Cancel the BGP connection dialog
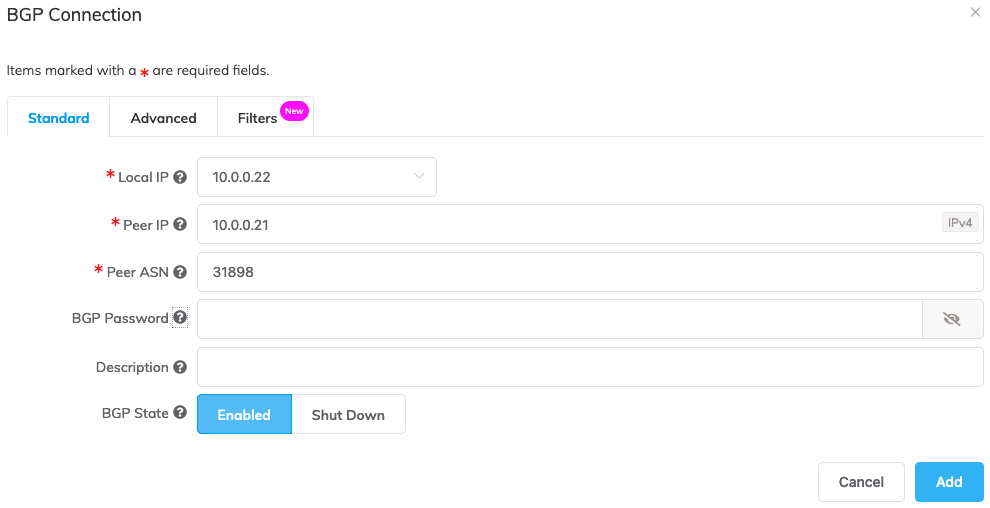Screen dimensions: 990x508 [861, 481]
